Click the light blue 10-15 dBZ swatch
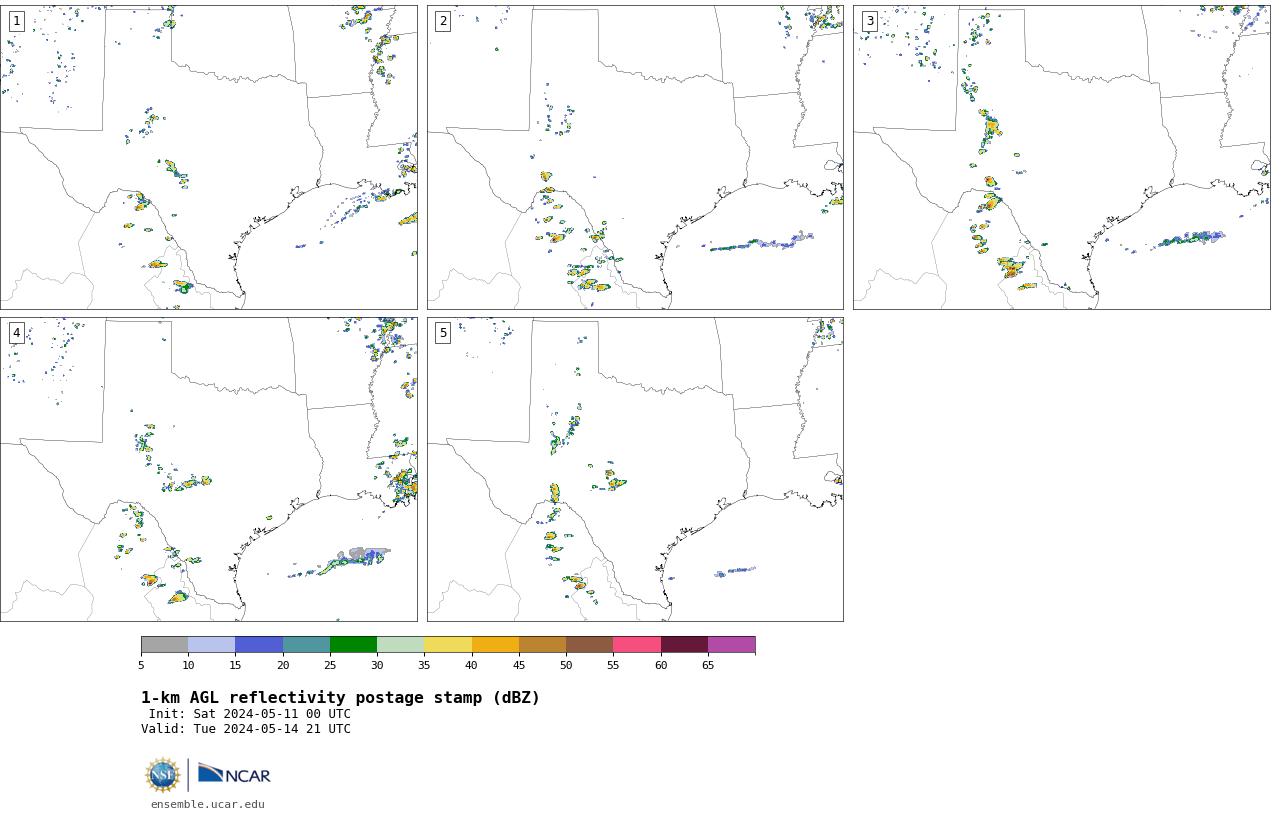The height and width of the screenshot is (815, 1280). coord(211,645)
